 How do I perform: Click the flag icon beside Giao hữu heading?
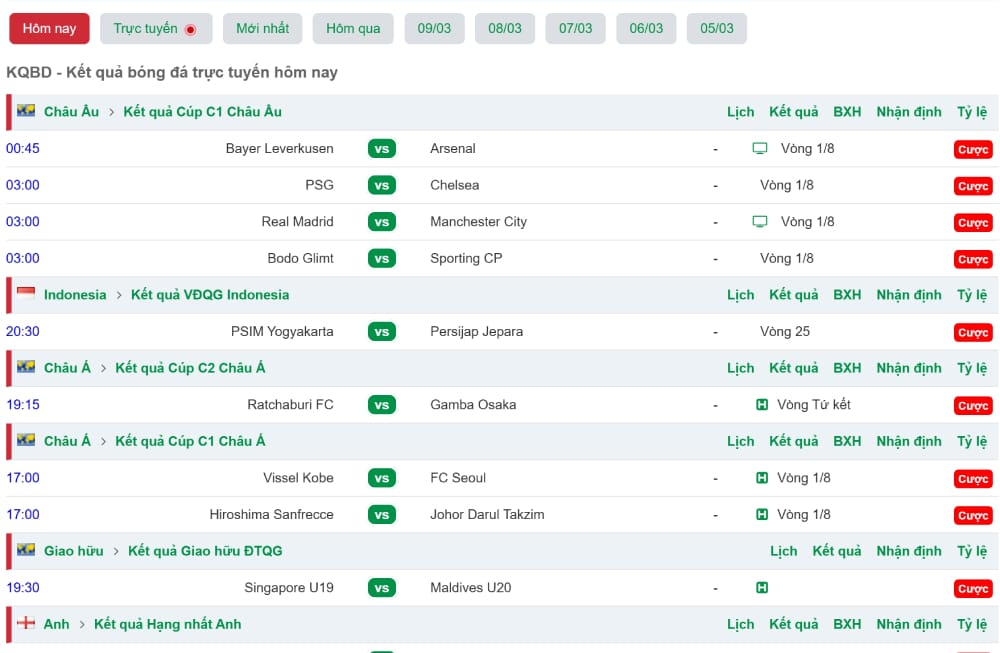click(x=26, y=550)
